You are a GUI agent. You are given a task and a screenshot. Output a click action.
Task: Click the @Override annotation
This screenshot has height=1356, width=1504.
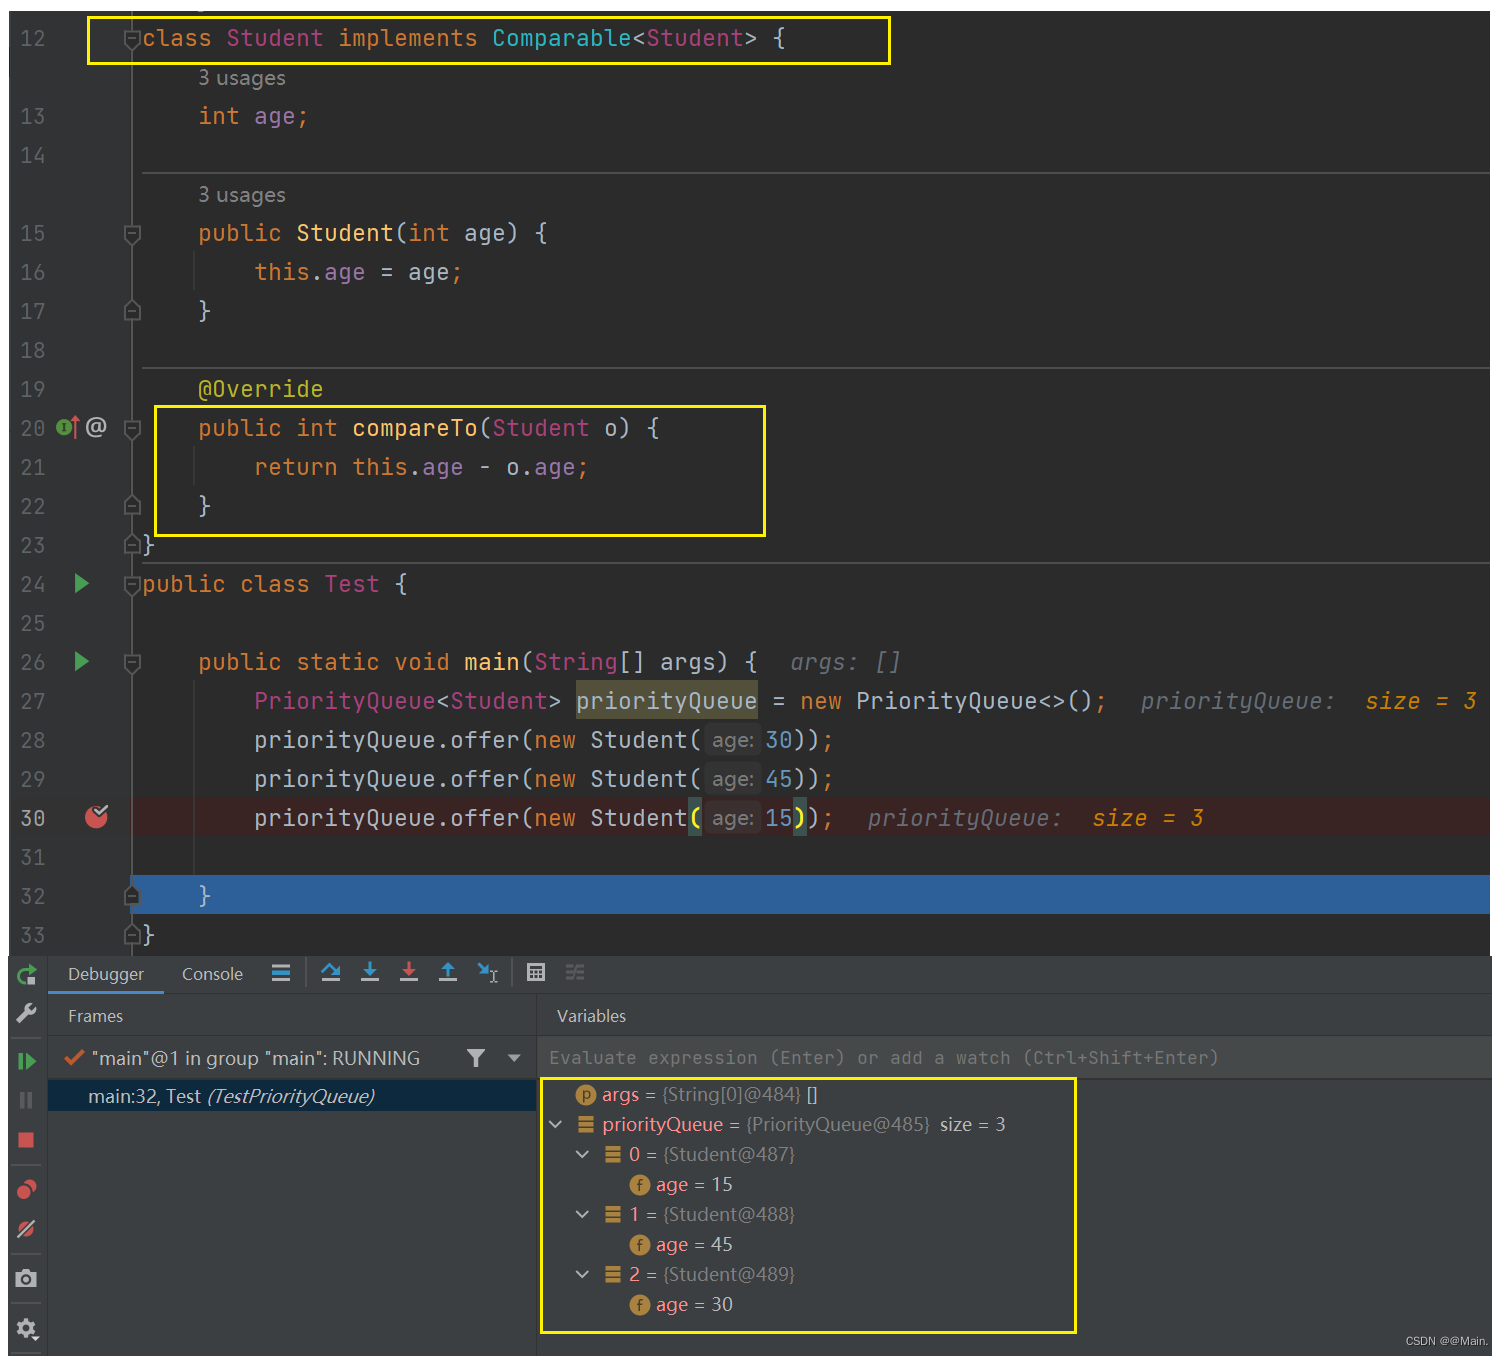pos(260,389)
